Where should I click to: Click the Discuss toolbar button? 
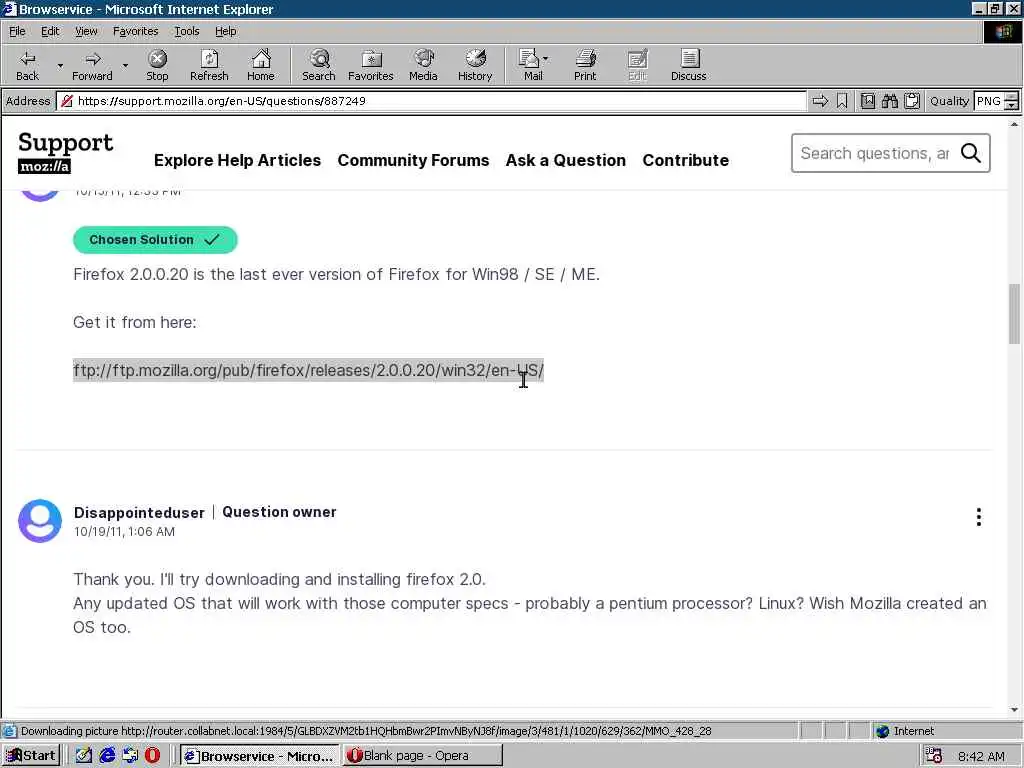(688, 65)
